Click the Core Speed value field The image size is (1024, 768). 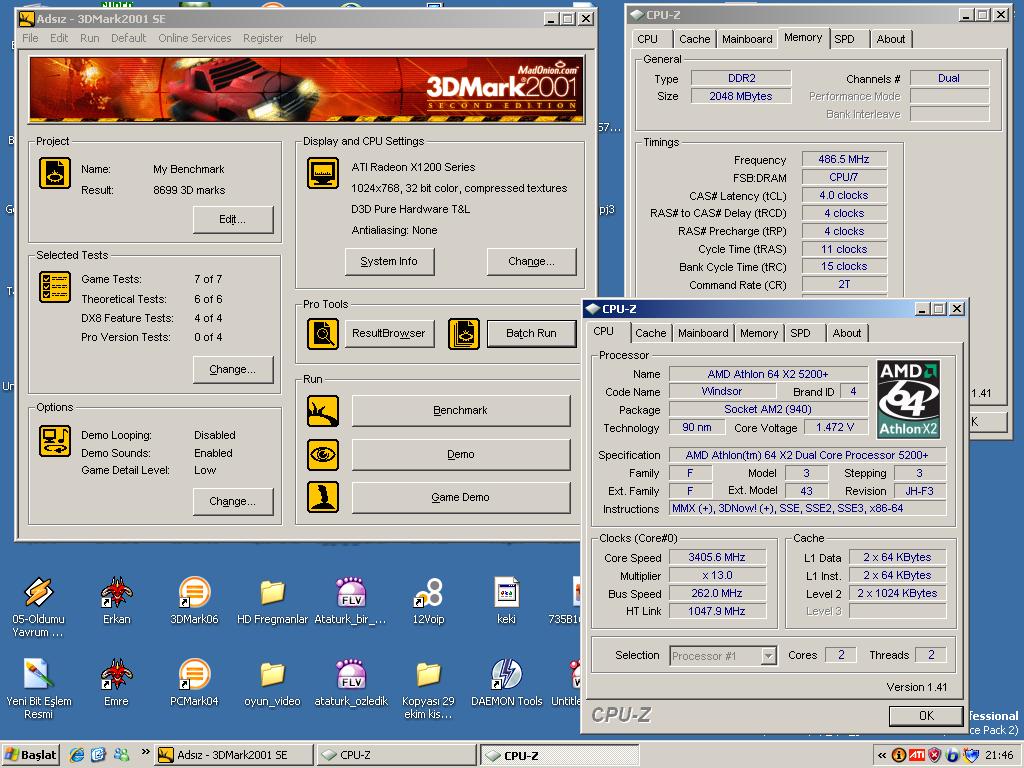pos(716,558)
